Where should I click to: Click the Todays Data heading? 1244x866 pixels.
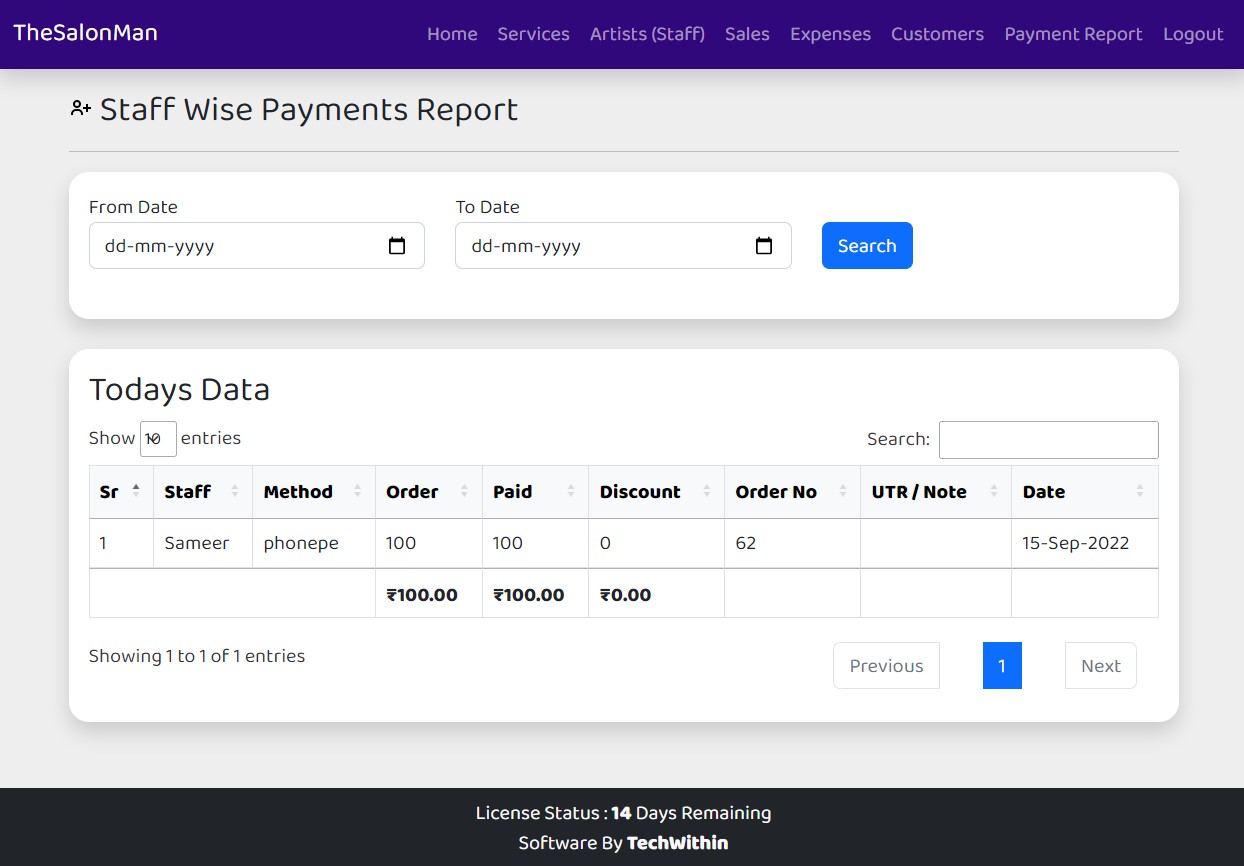point(180,389)
